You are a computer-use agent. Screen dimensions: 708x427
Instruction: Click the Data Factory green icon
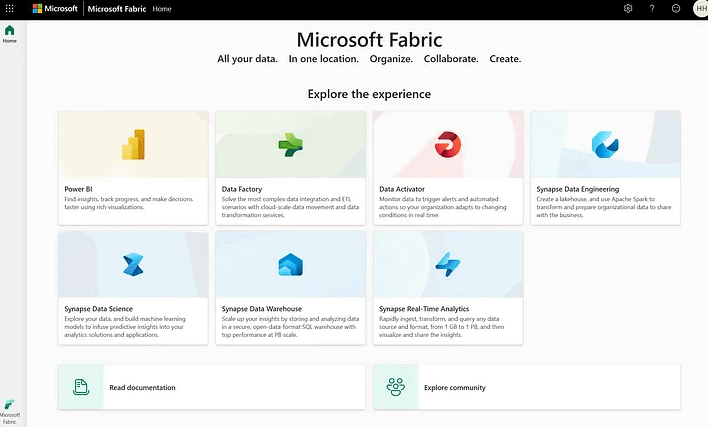coord(290,145)
